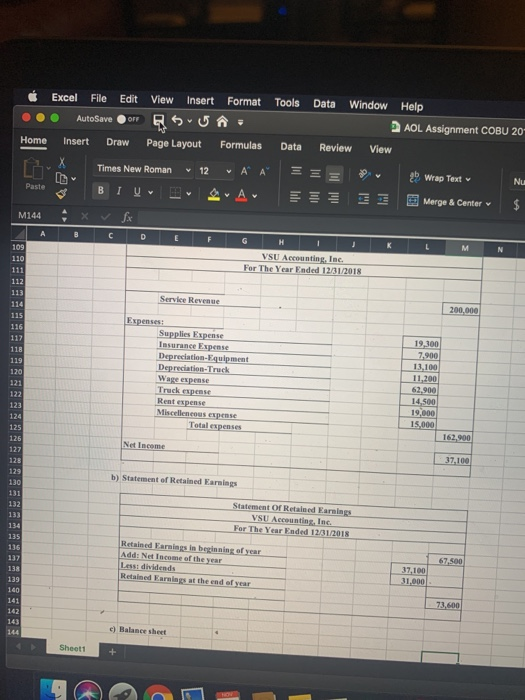This screenshot has width=525, height=700.
Task: Center text horizontally
Action: tap(314, 197)
